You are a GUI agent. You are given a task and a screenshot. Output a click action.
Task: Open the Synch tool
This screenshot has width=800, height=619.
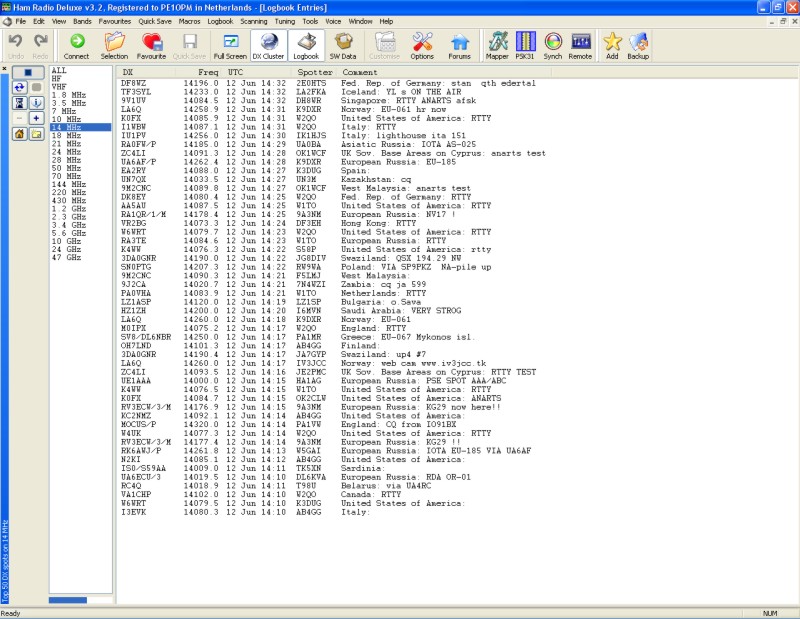[x=553, y=46]
